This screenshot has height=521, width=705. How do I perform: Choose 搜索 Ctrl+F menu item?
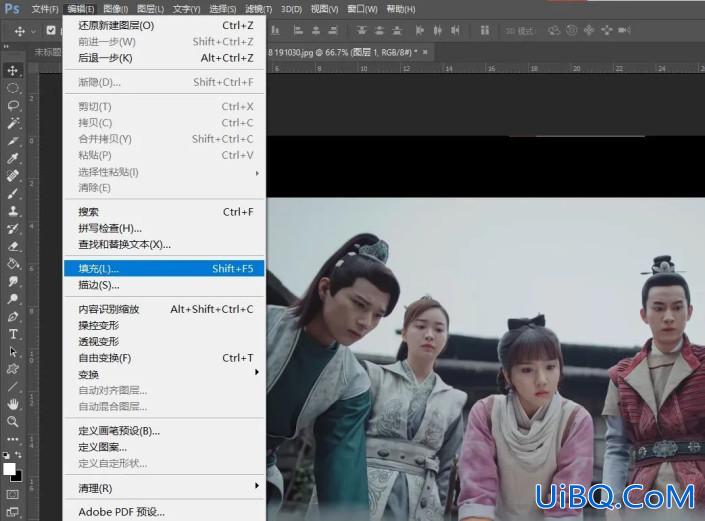tap(164, 212)
